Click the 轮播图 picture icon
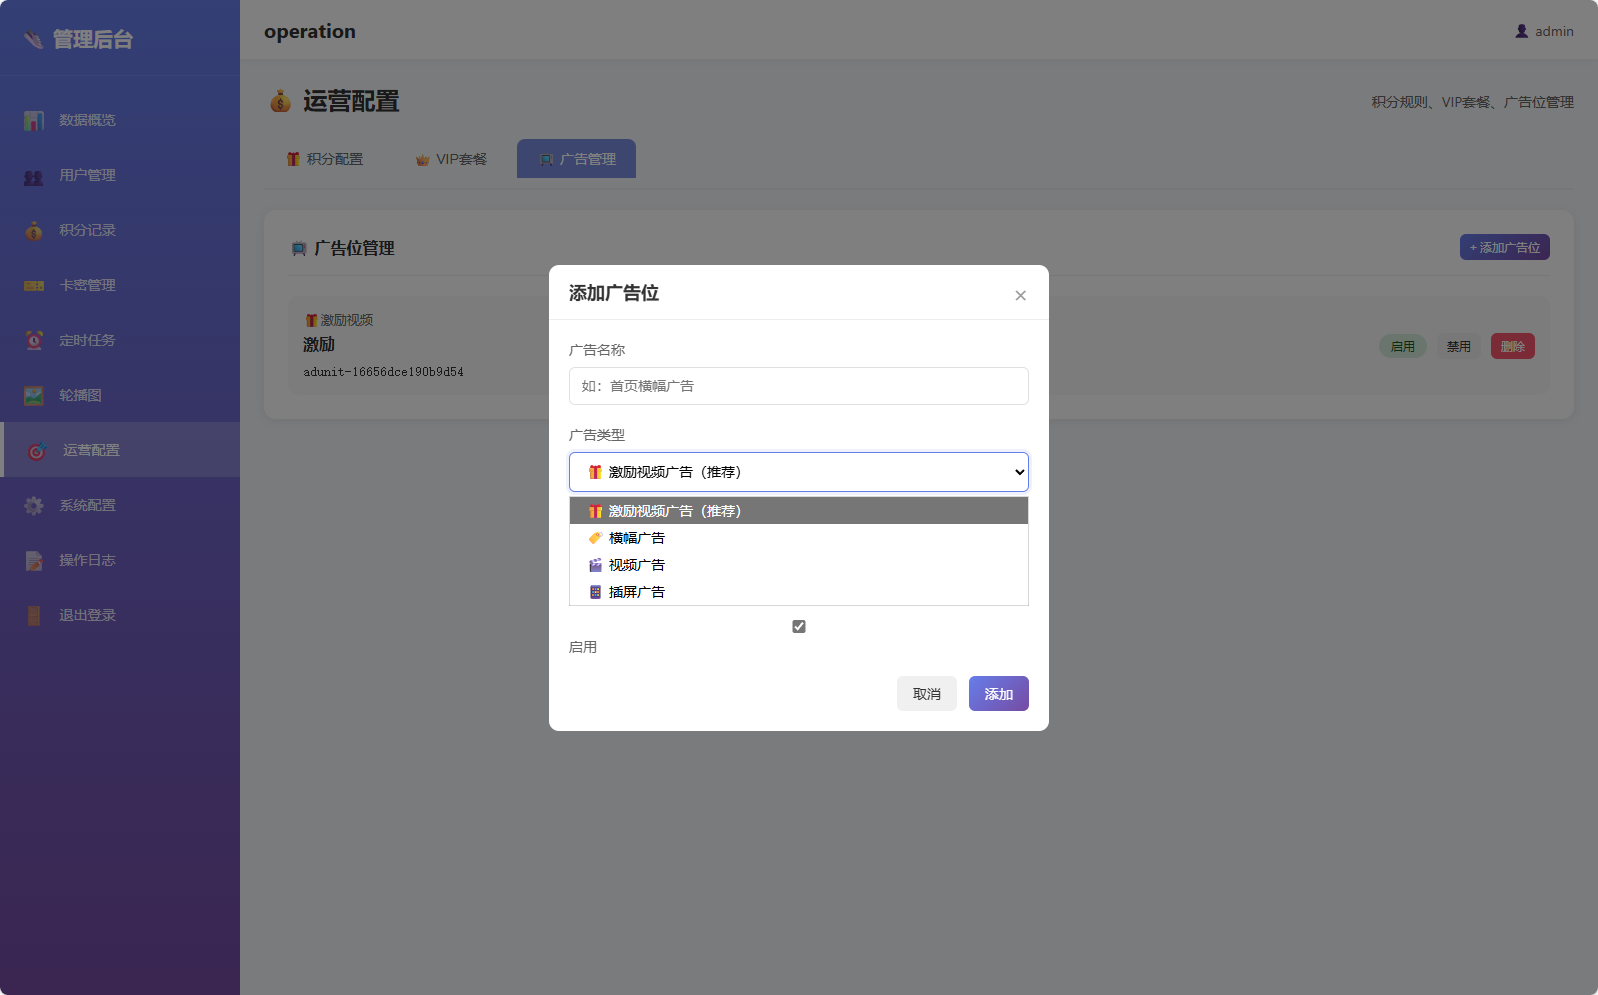The image size is (1598, 995). [x=34, y=396]
